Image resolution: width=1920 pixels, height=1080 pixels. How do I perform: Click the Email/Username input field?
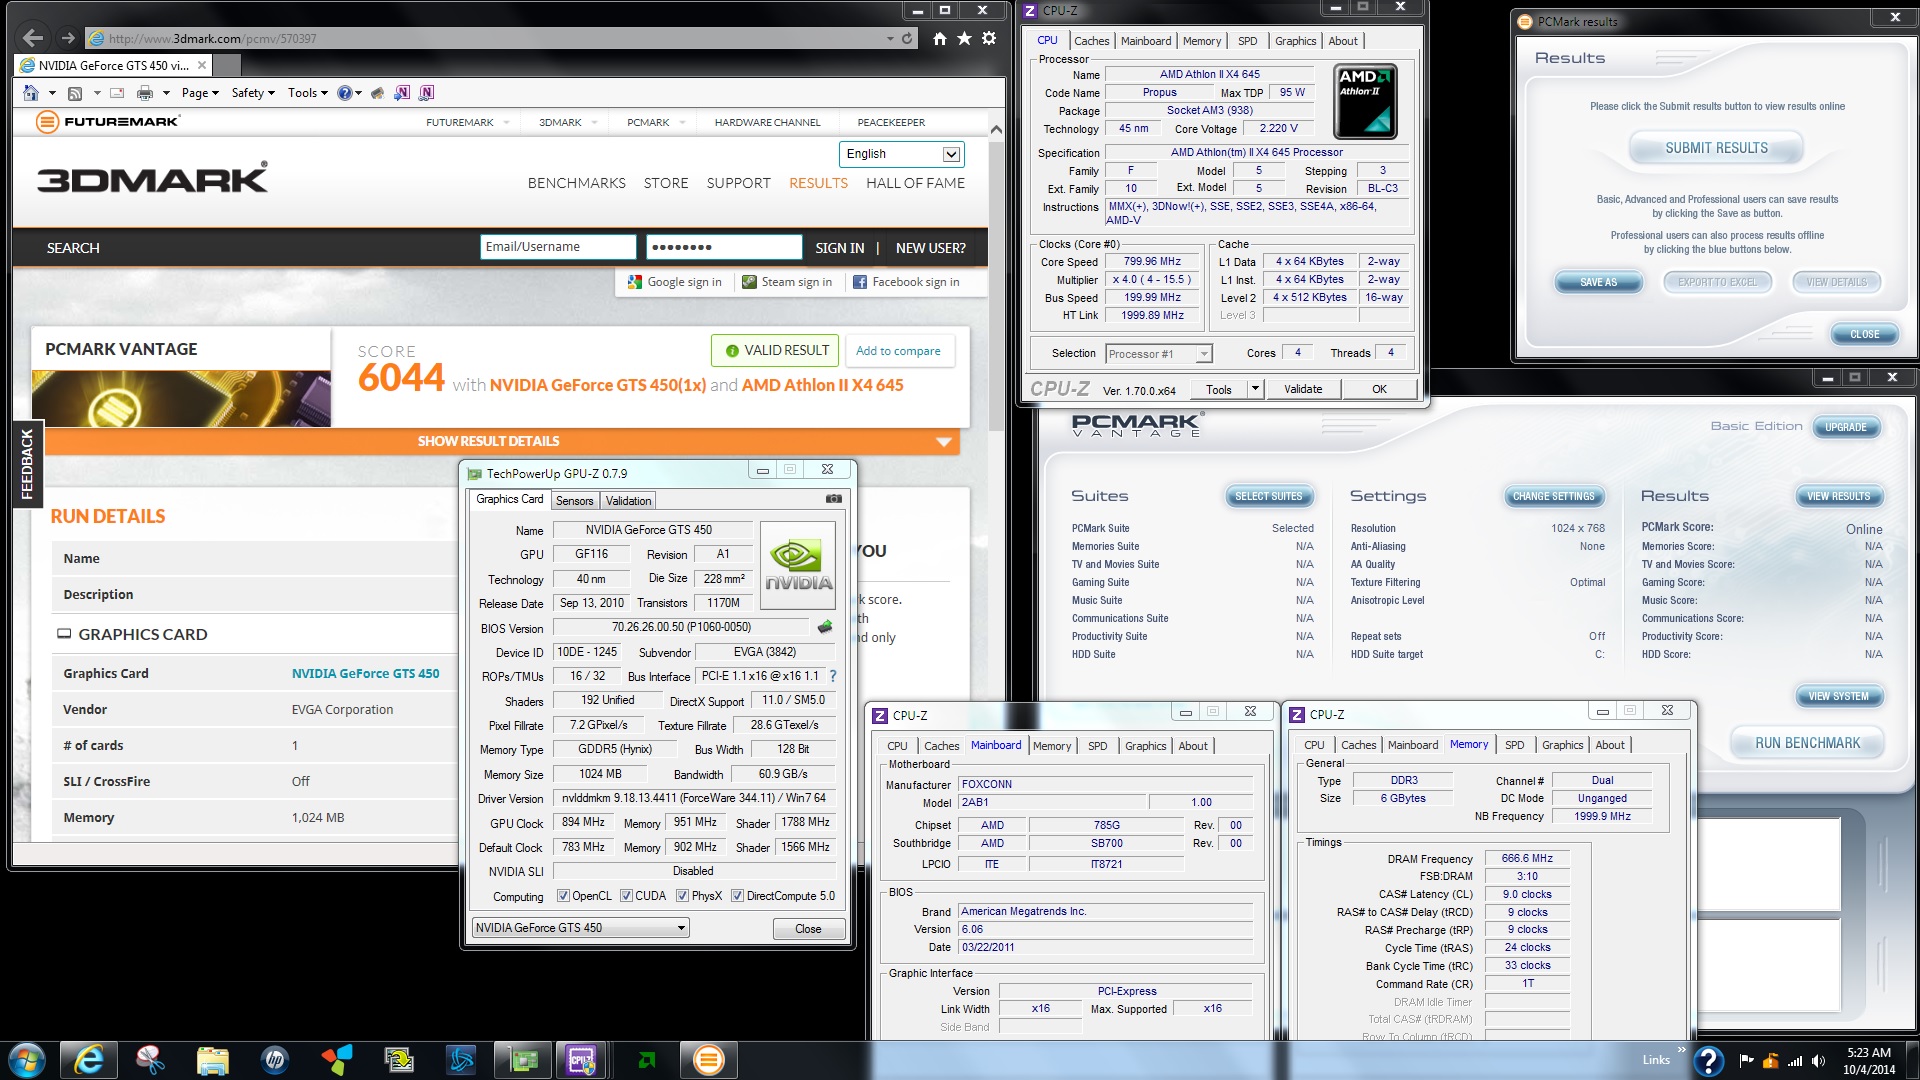tap(558, 247)
